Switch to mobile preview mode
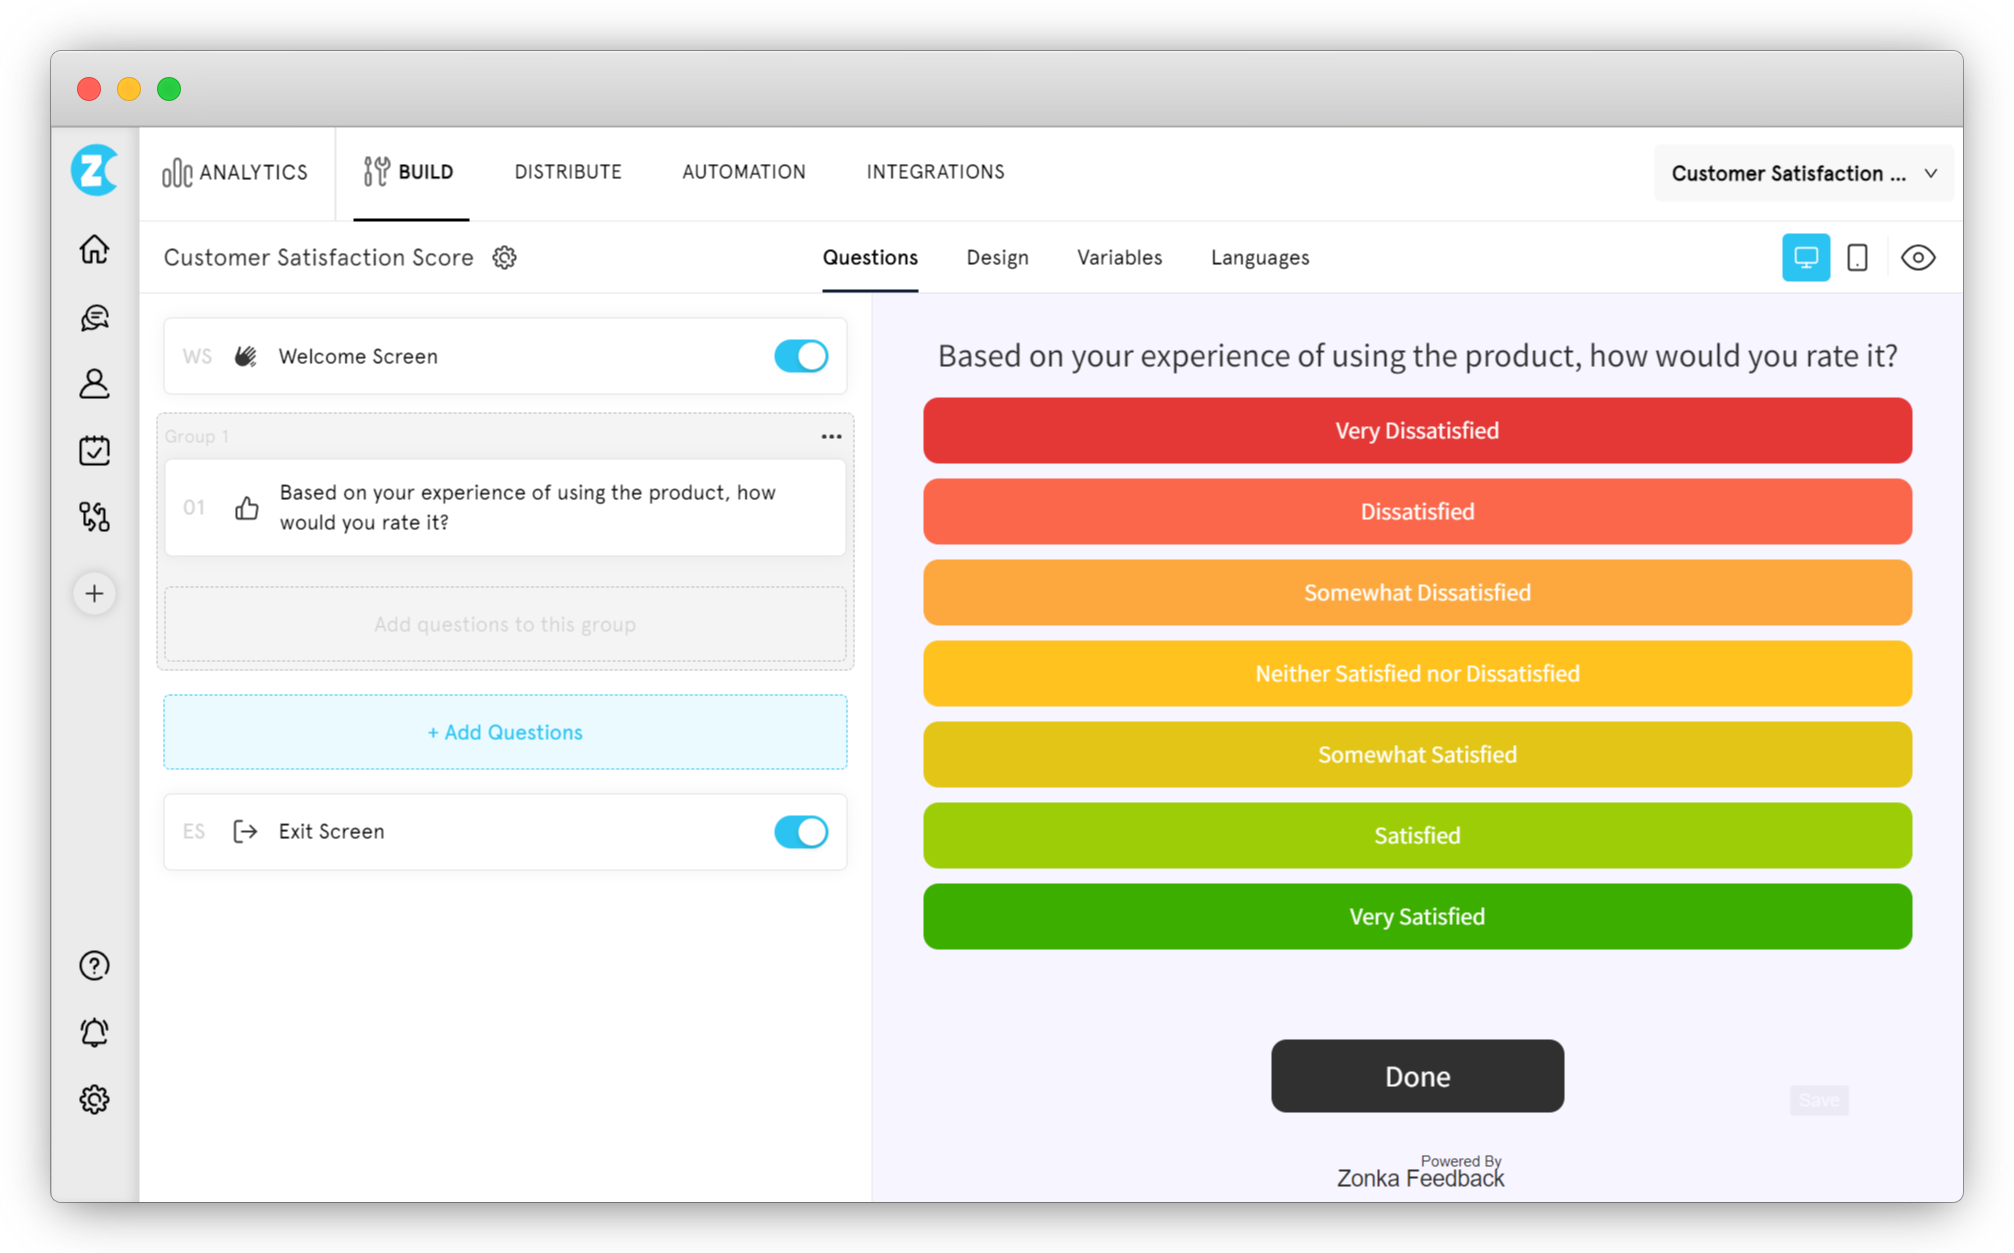This screenshot has height=1253, width=2014. [1858, 257]
